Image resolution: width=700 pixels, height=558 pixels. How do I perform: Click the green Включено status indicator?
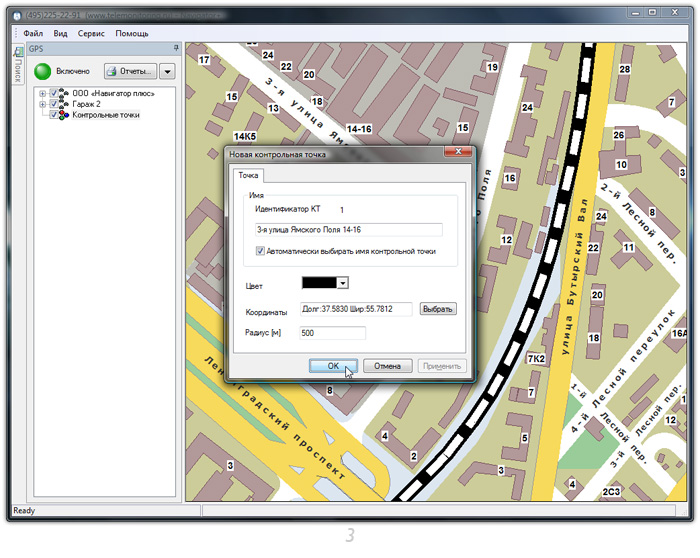(43, 71)
